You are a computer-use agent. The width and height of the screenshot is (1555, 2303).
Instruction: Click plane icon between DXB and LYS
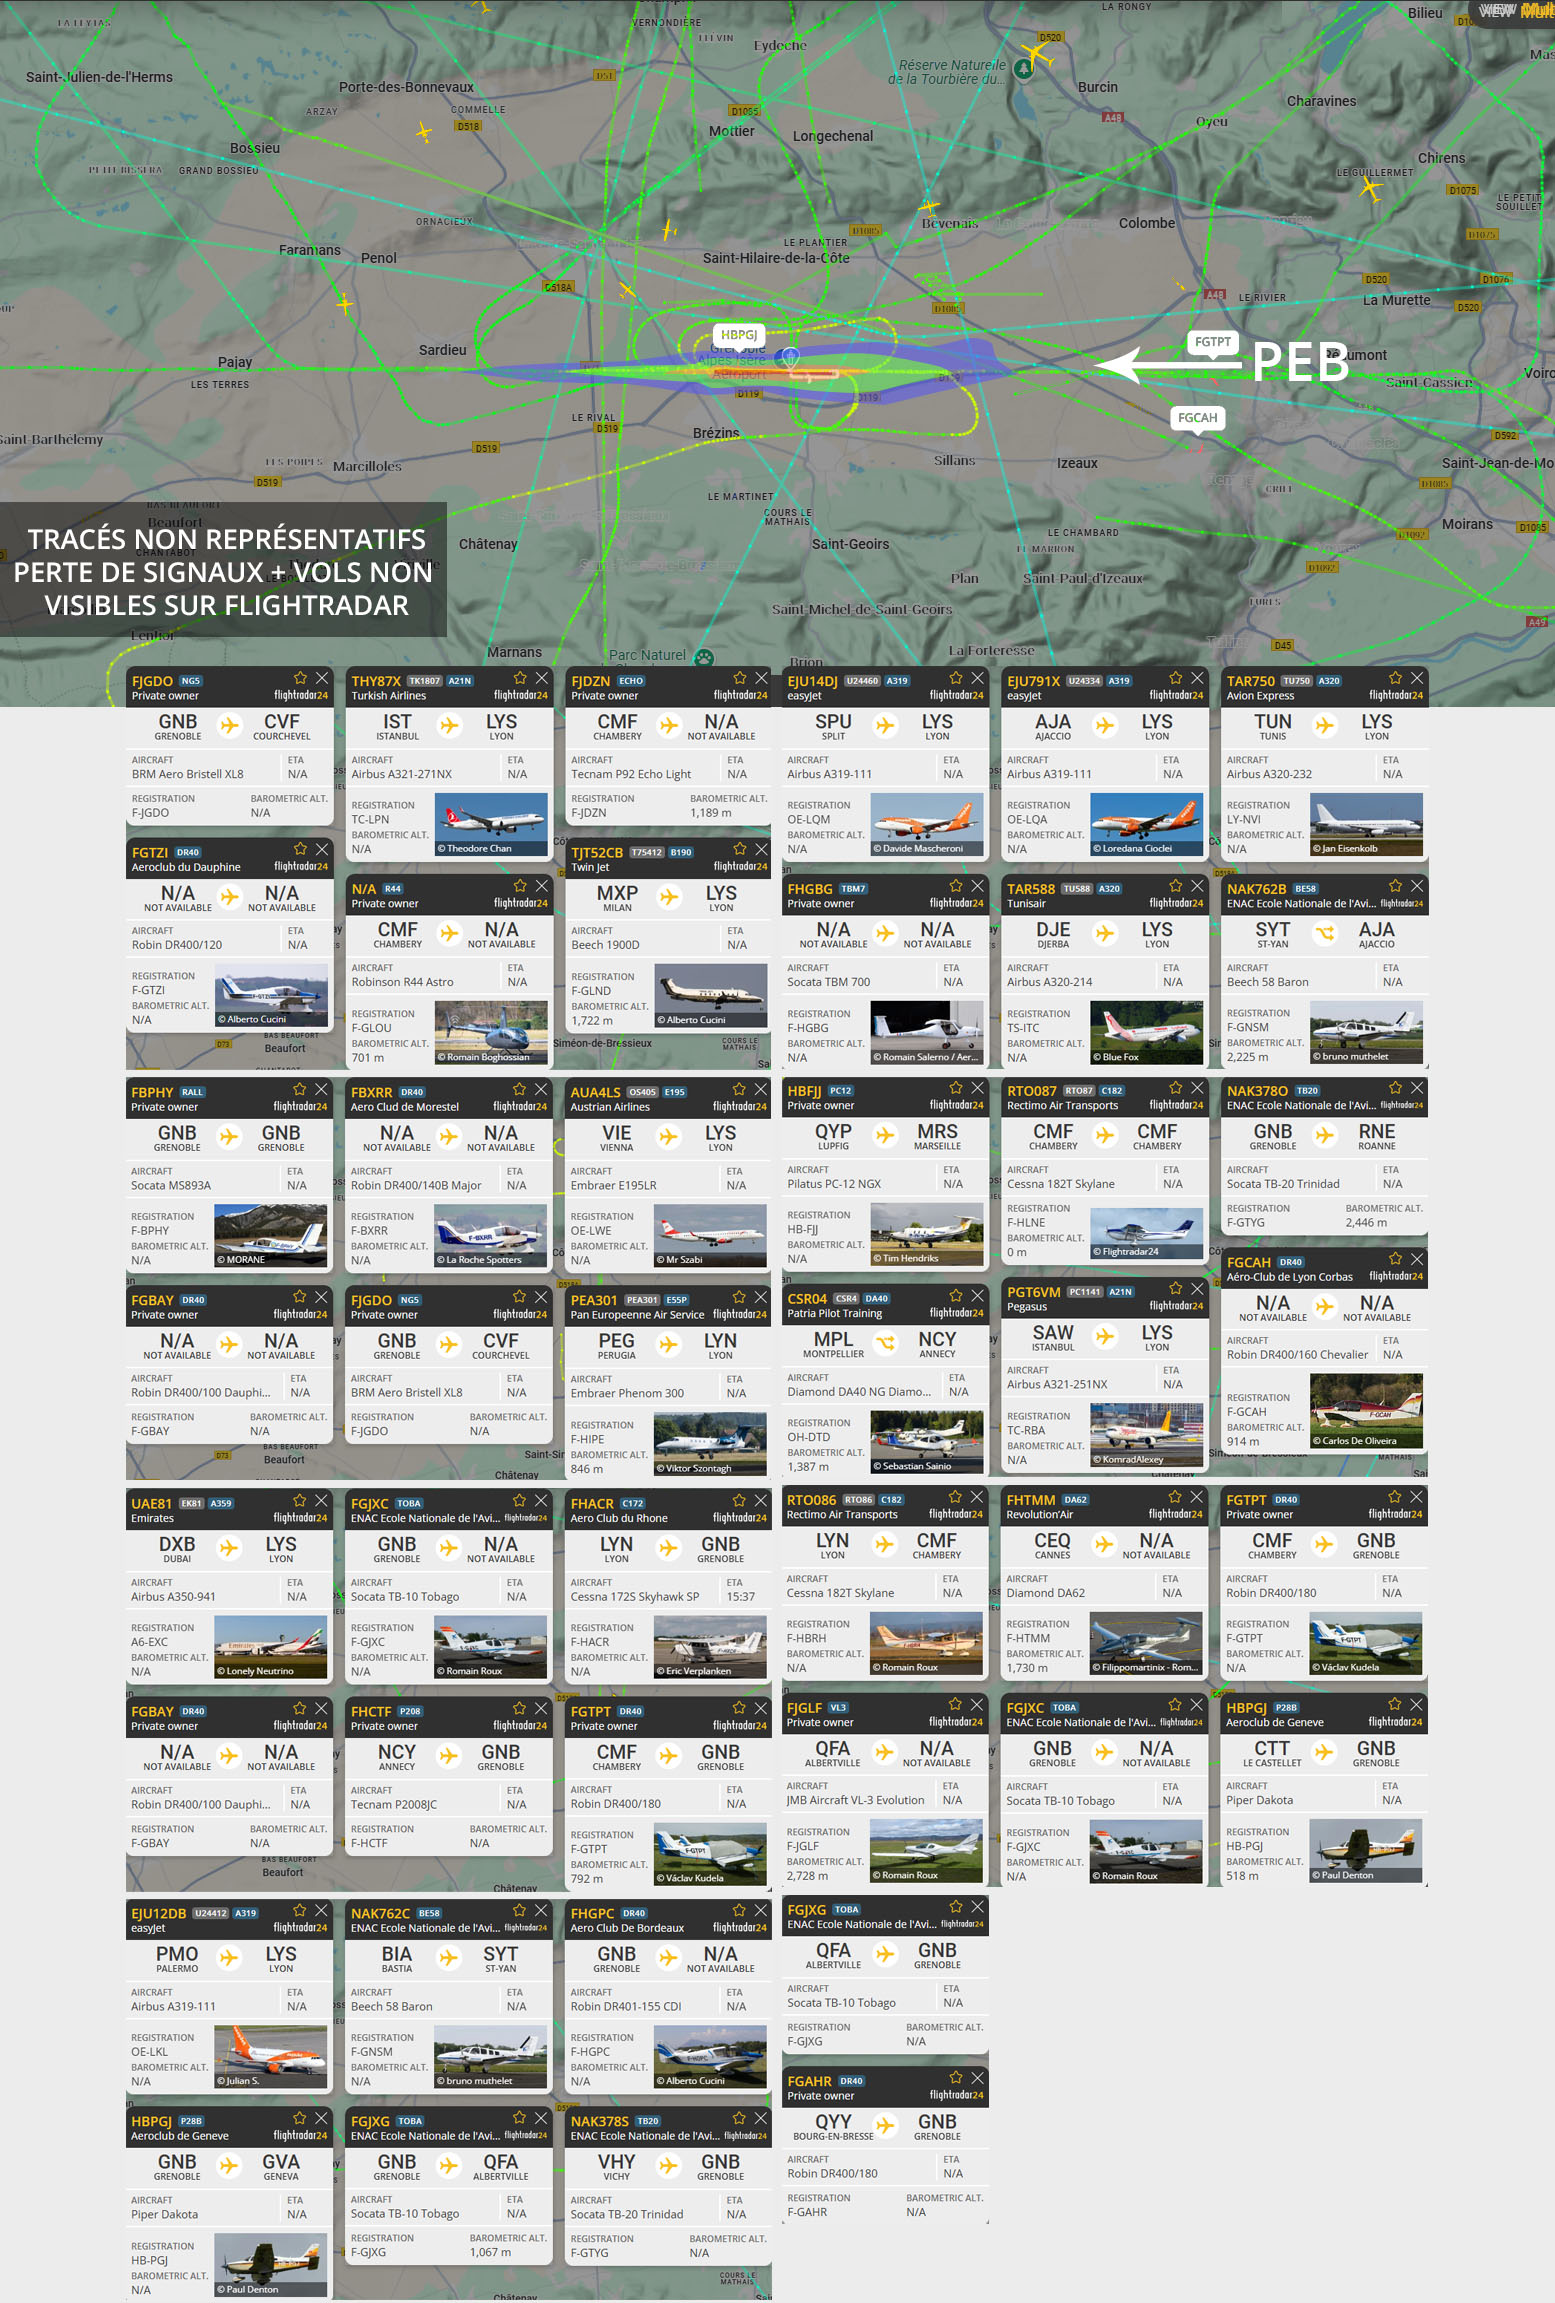(229, 1548)
